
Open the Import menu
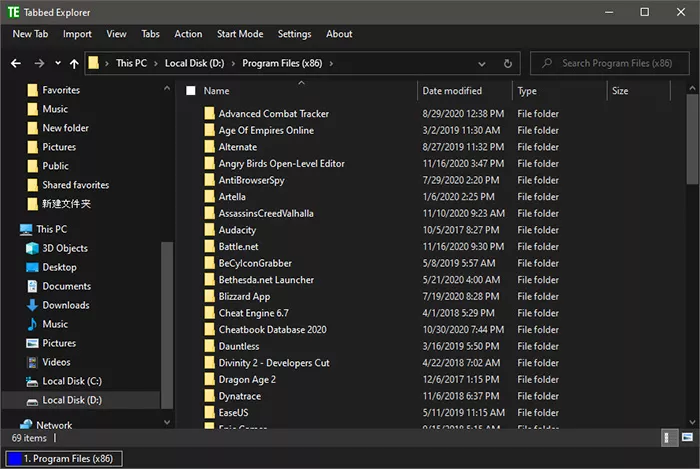point(77,34)
